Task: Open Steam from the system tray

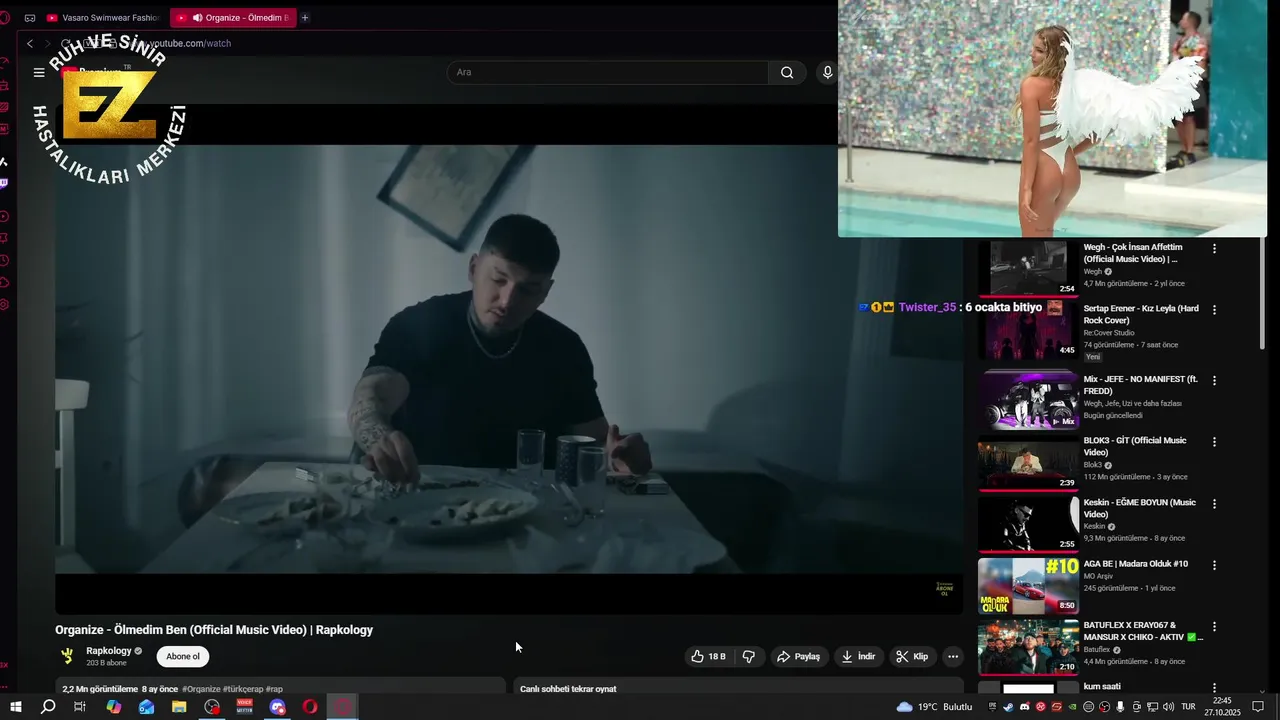Action: 1008,707
